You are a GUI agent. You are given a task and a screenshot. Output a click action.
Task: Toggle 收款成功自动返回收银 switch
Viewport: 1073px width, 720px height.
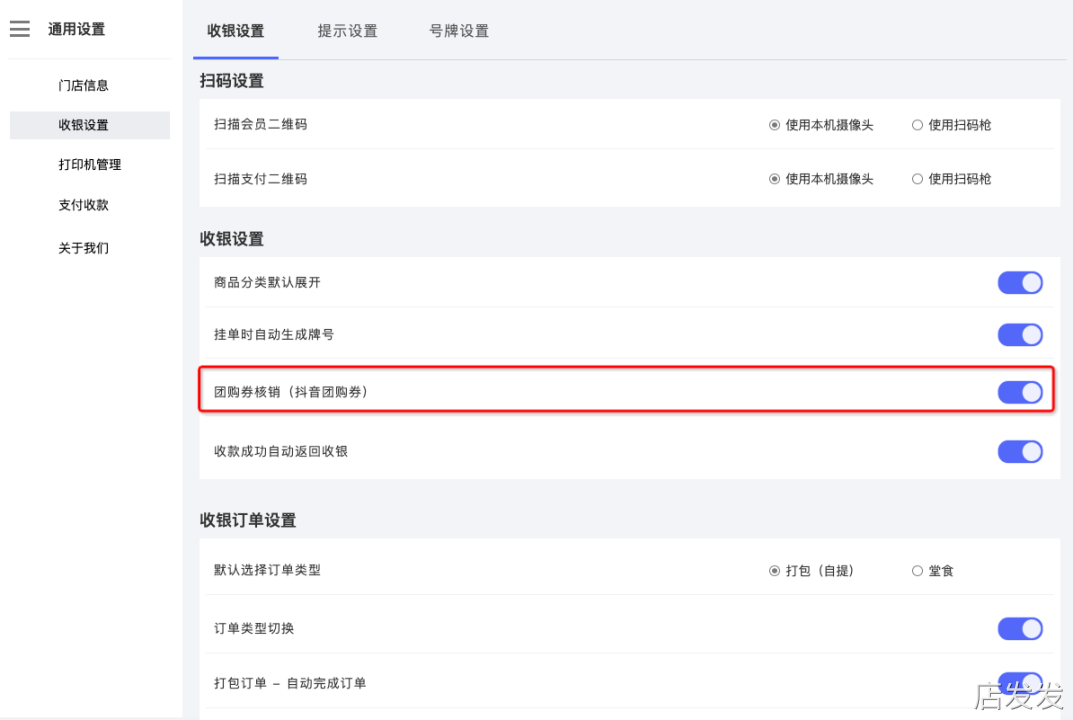click(1020, 452)
